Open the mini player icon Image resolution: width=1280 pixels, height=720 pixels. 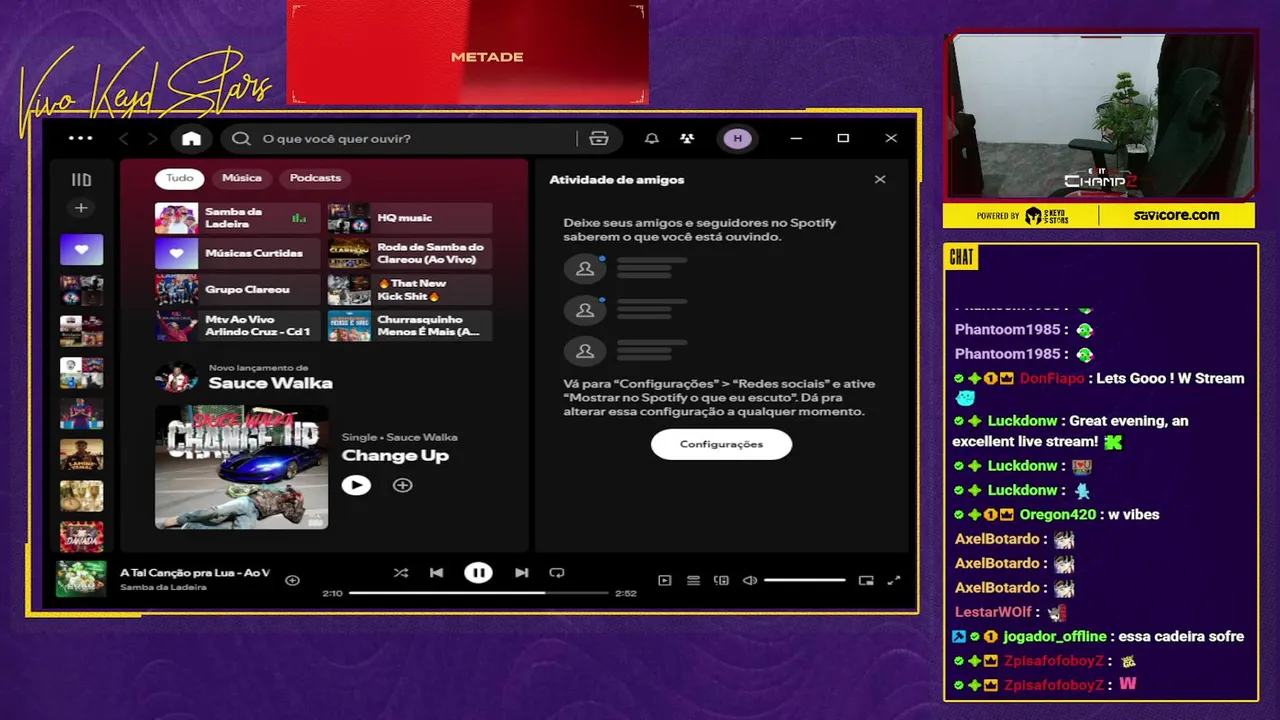click(x=866, y=580)
